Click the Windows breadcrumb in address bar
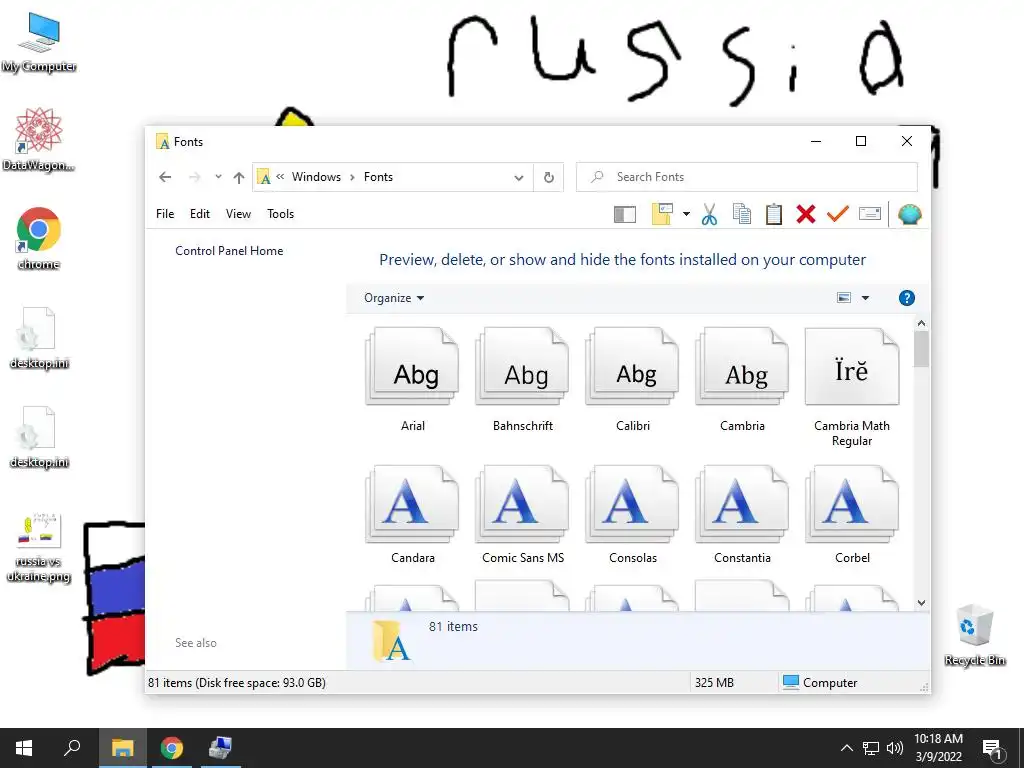The height and width of the screenshot is (768, 1024). 316,177
